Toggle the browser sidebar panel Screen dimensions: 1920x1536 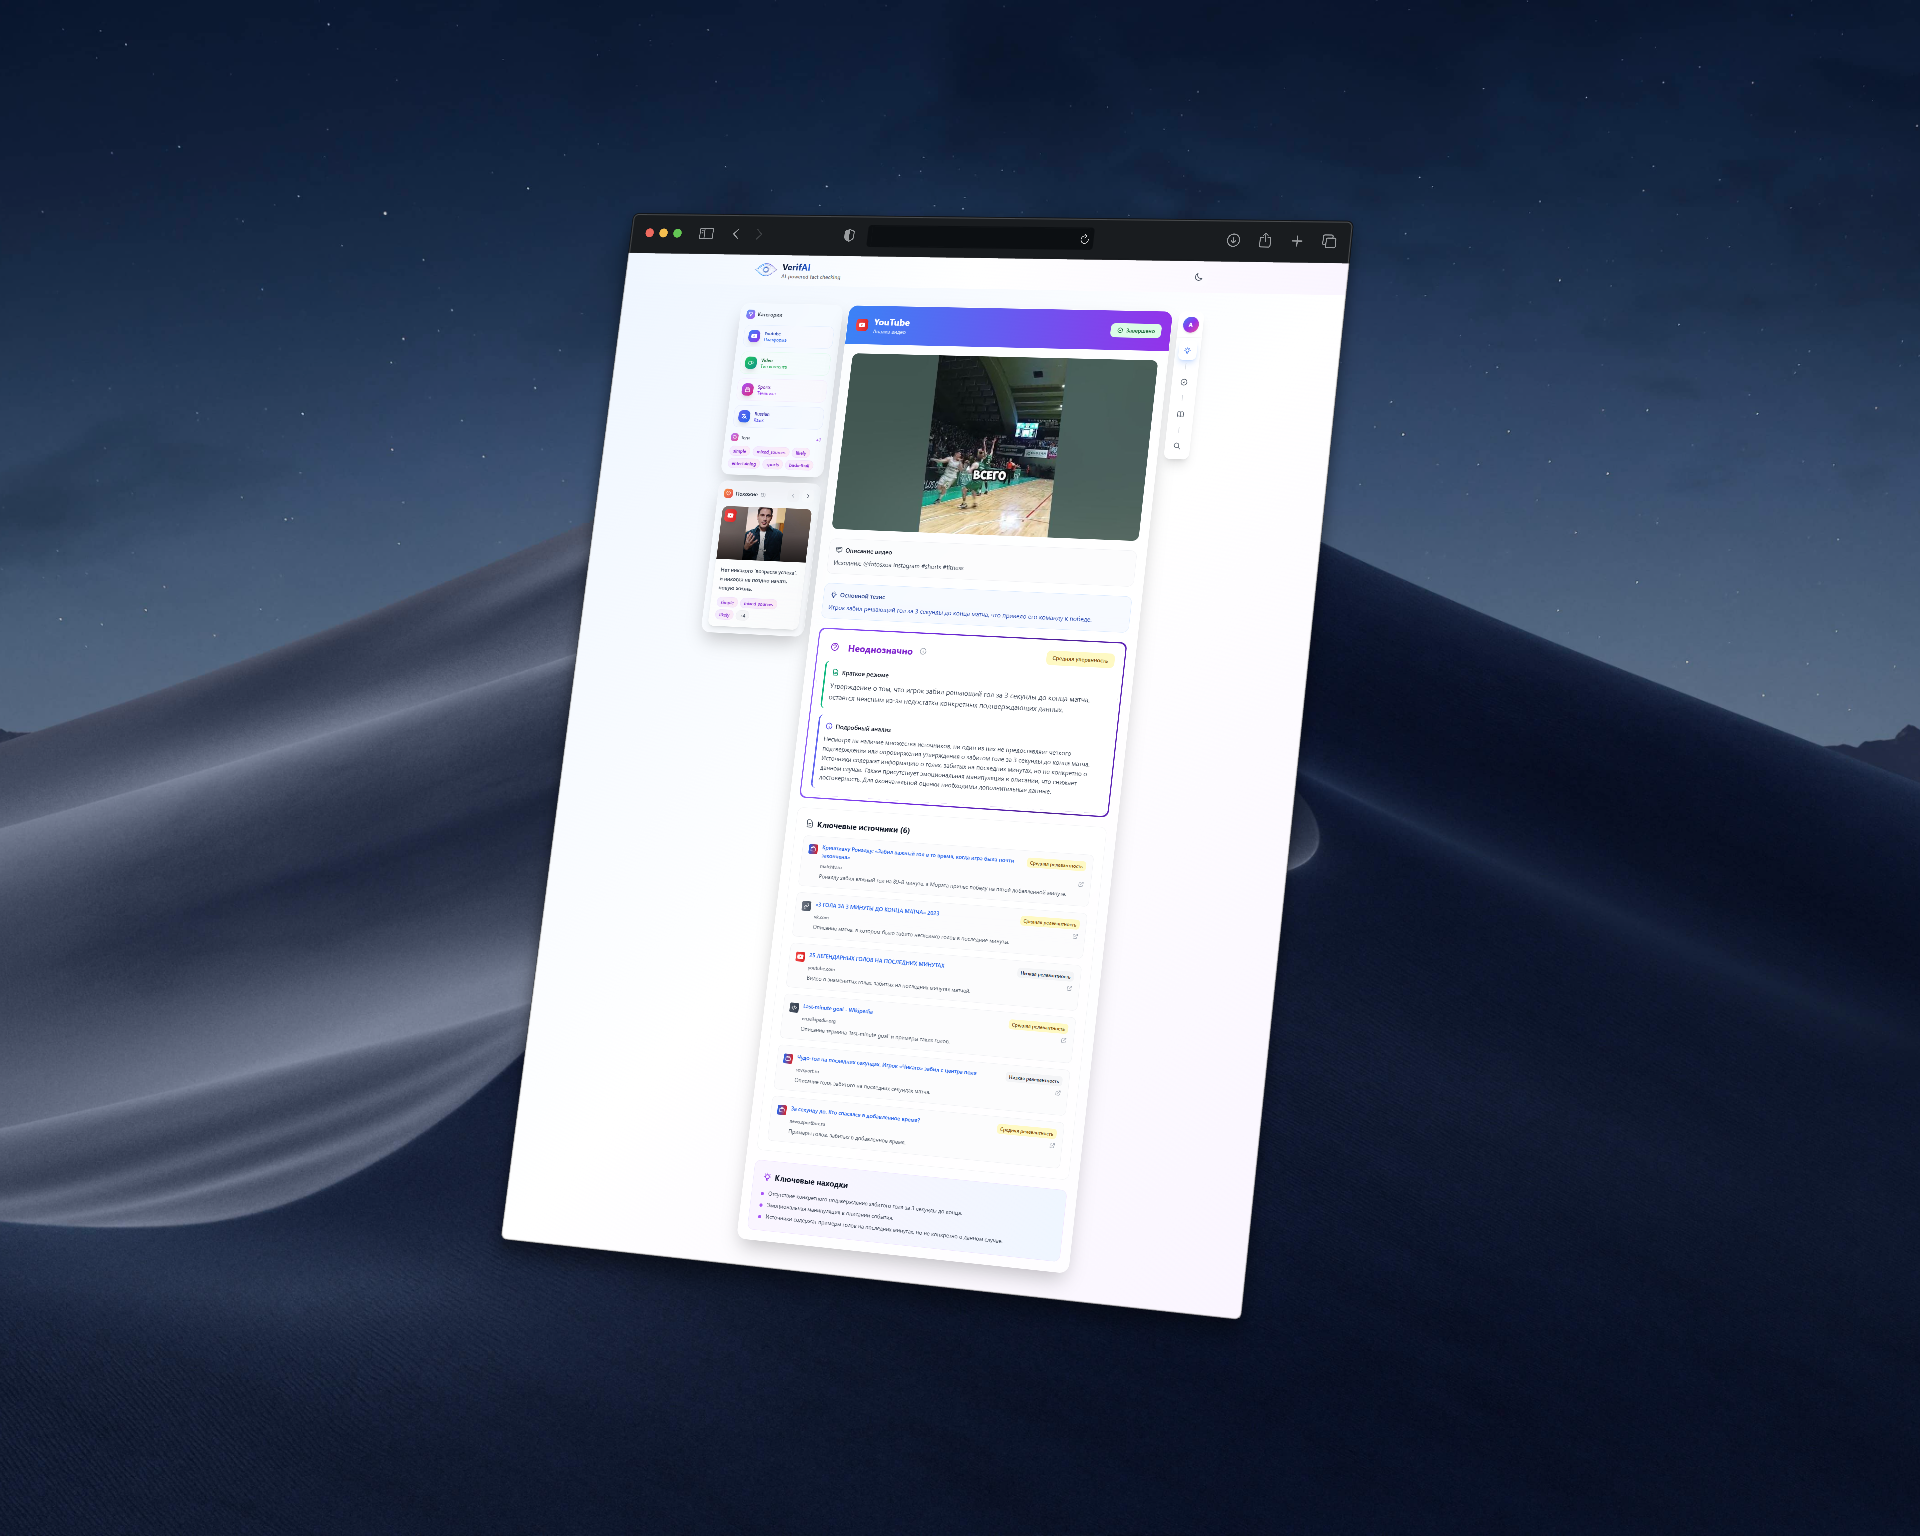pyautogui.click(x=706, y=233)
